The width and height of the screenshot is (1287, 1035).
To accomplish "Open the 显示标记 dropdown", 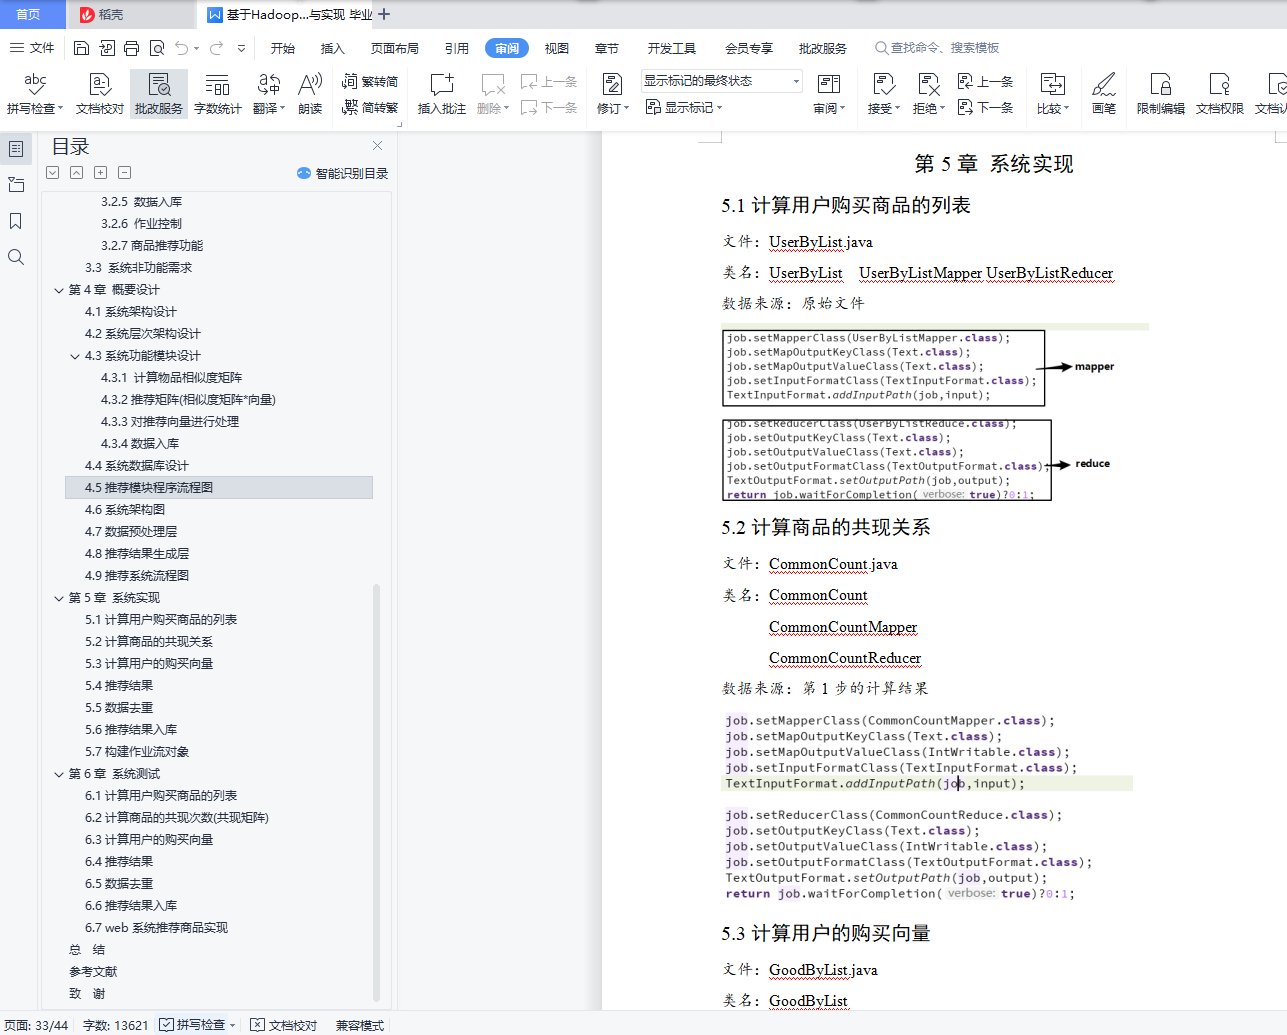I will 684,107.
